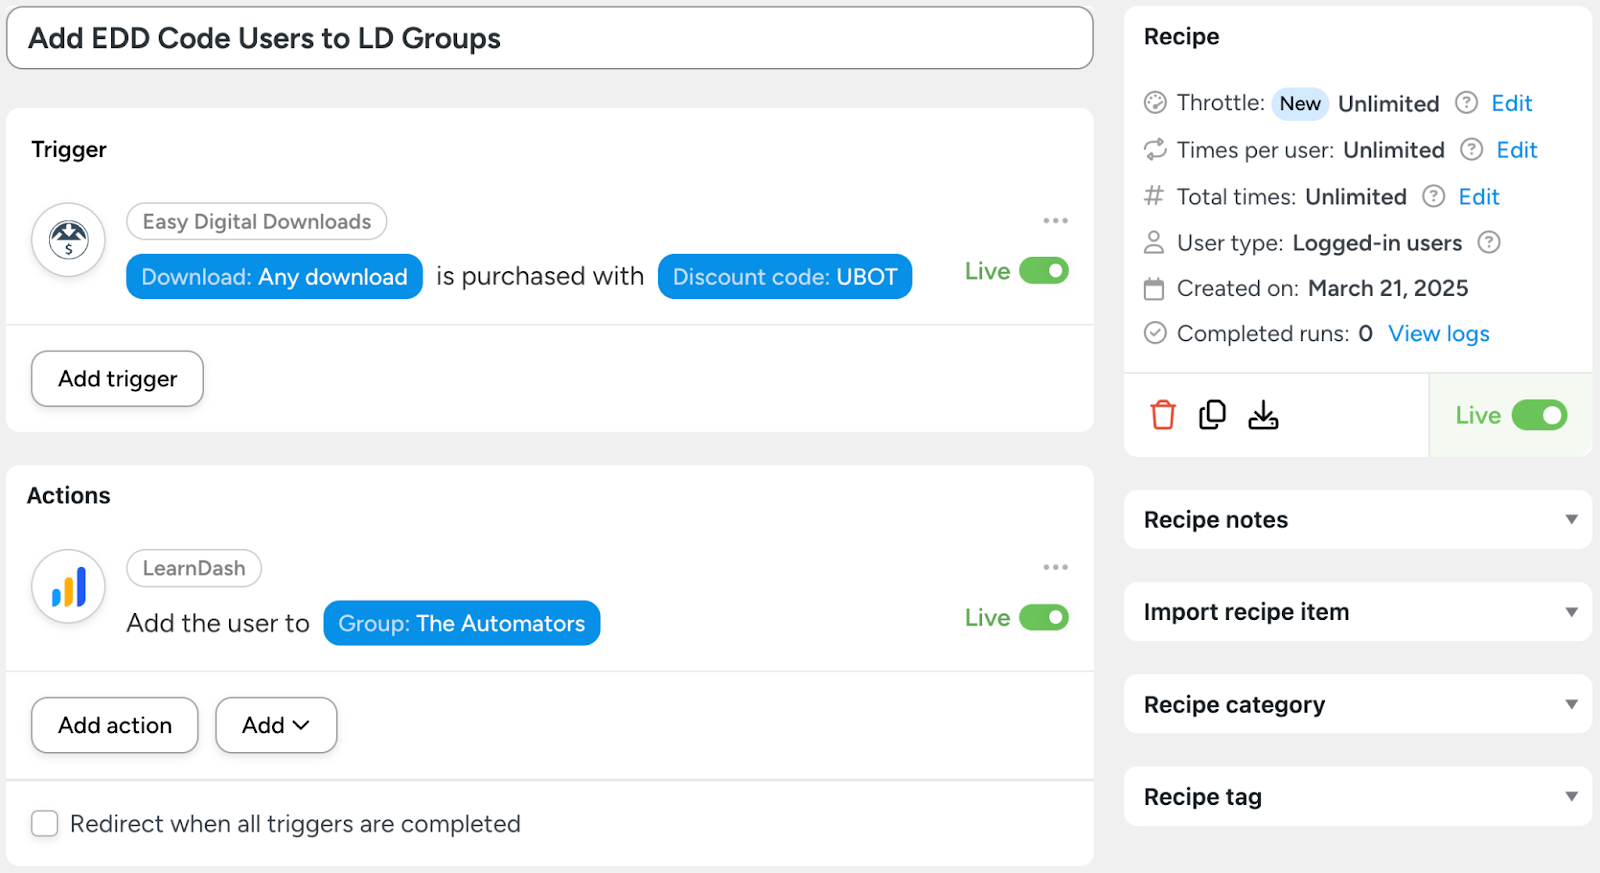
Task: Click the duplicate recipe copy icon
Action: (x=1212, y=415)
